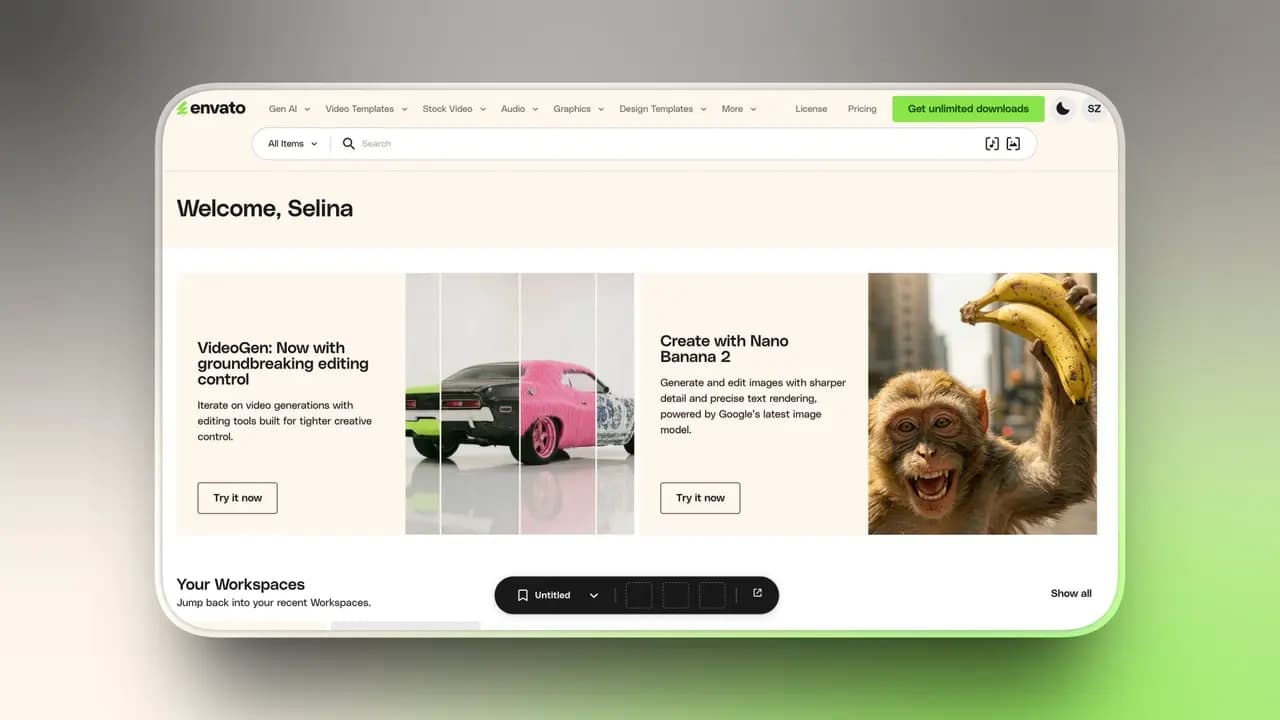
Task: Click Try it now under VideoGen
Action: point(237,498)
